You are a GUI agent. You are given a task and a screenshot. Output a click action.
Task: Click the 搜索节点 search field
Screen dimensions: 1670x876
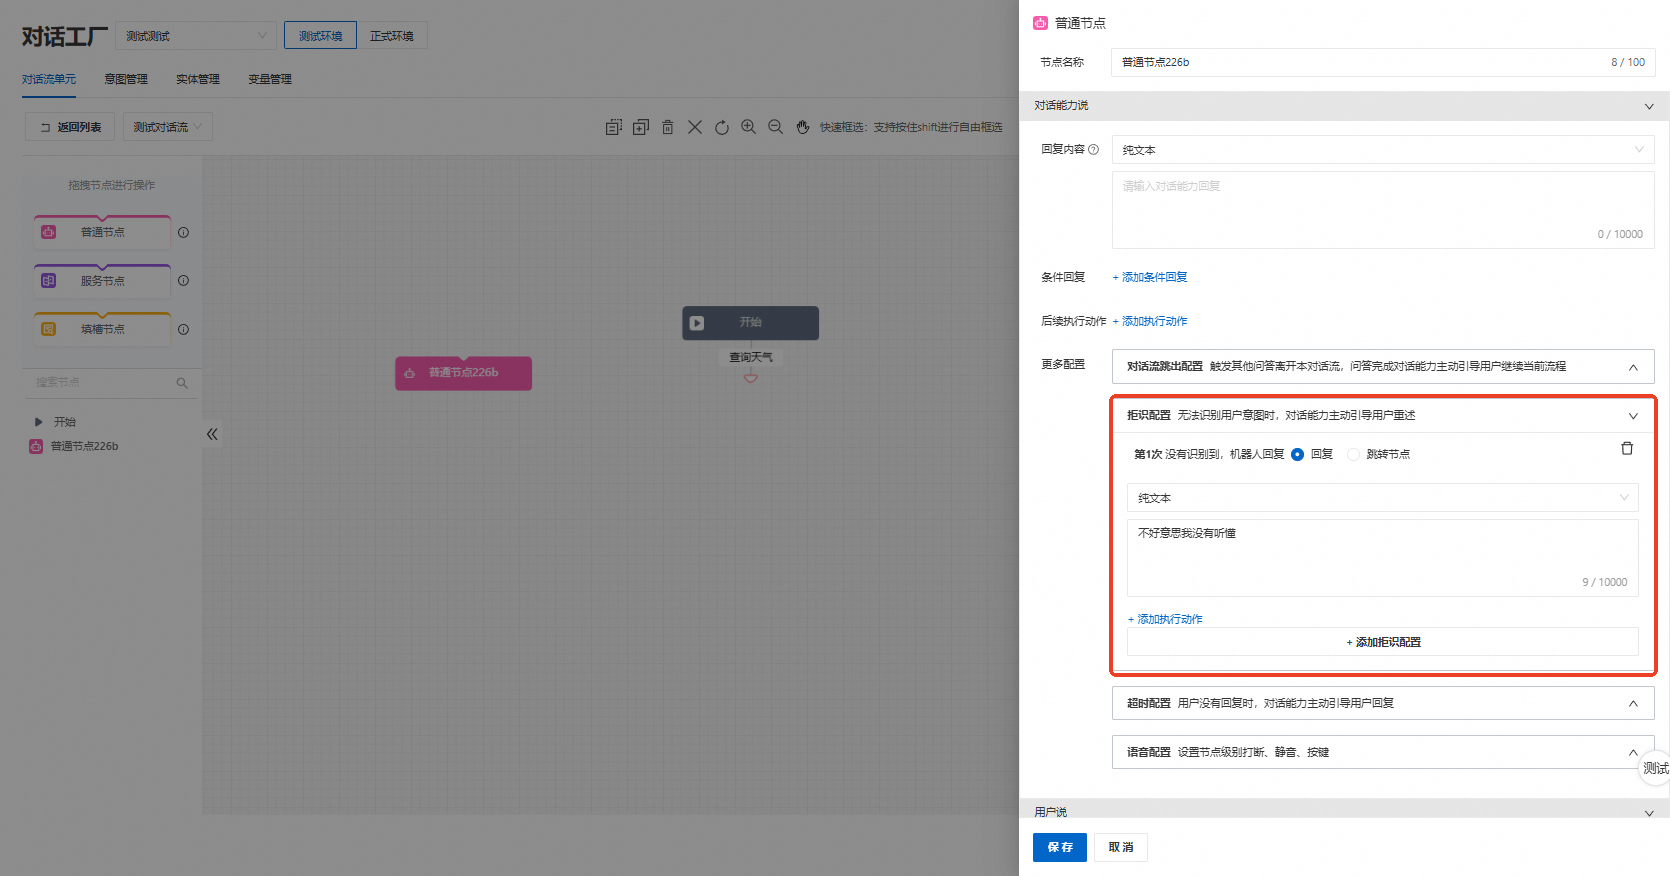point(110,382)
